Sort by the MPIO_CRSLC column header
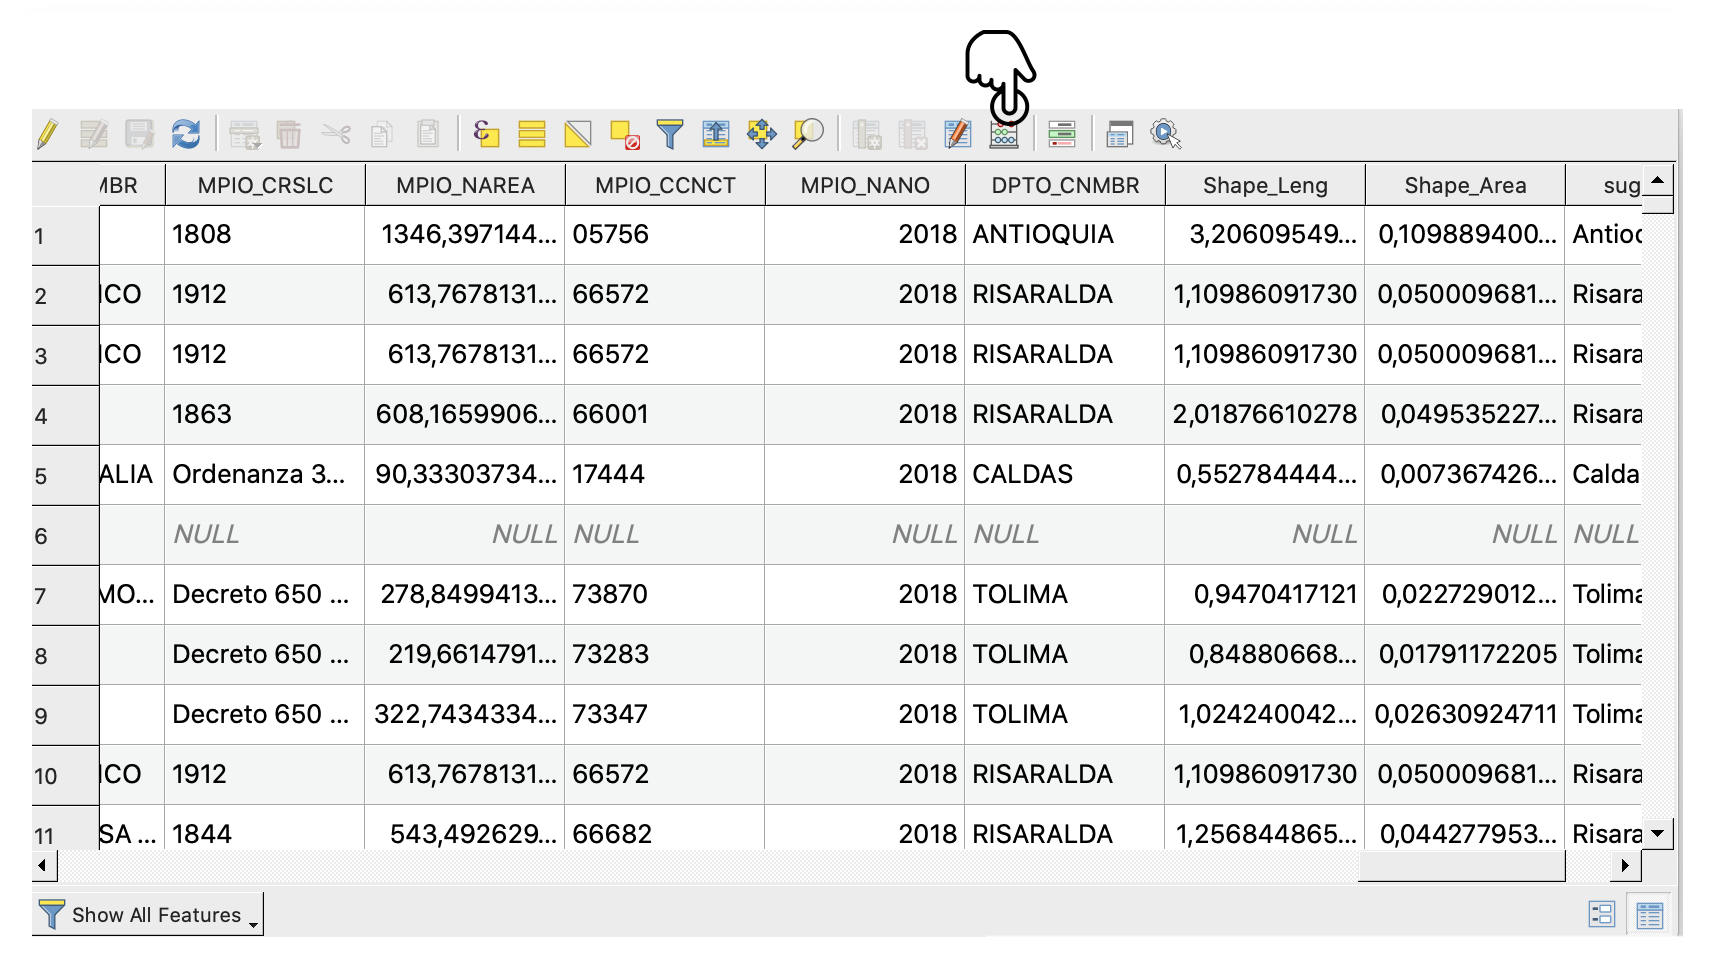The image size is (1716, 980). (x=265, y=185)
